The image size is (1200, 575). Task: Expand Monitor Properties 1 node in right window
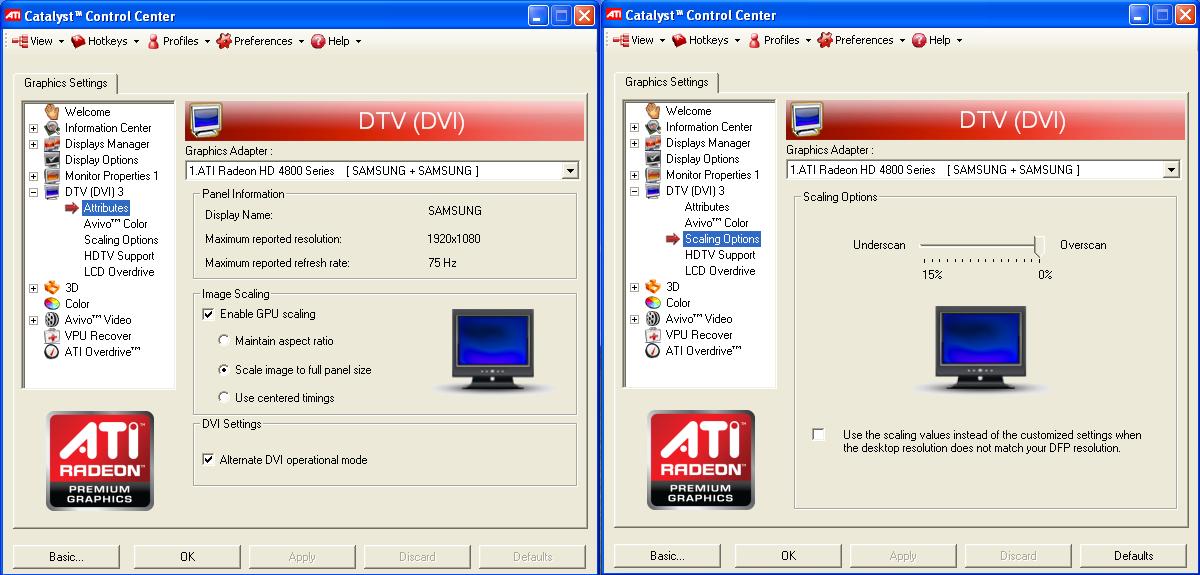click(x=634, y=175)
